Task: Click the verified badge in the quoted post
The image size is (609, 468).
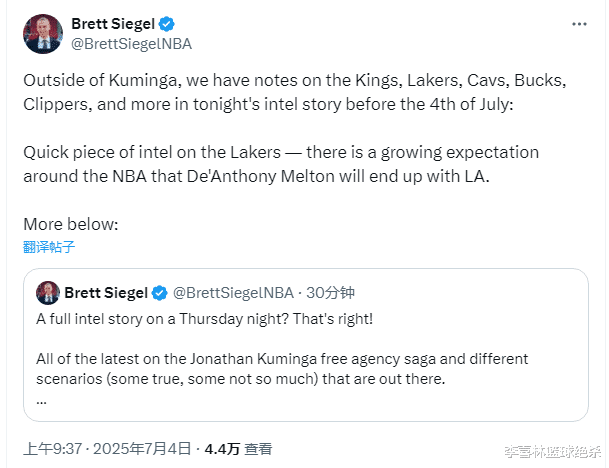Action: tap(159, 293)
